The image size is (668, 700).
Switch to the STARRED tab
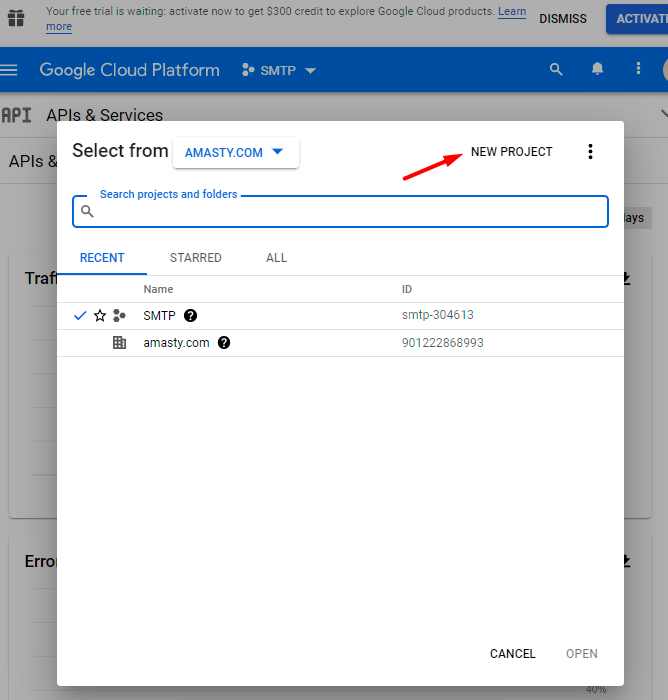196,258
